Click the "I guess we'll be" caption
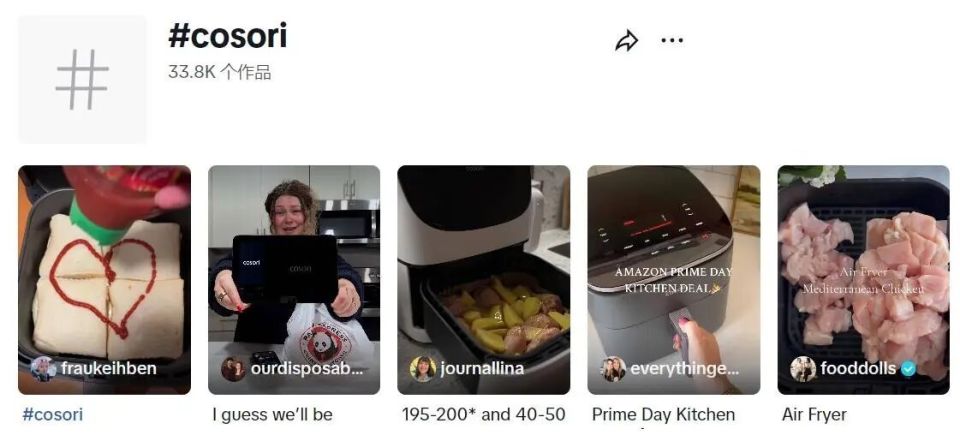This screenshot has width=960, height=441. pyautogui.click(x=272, y=415)
